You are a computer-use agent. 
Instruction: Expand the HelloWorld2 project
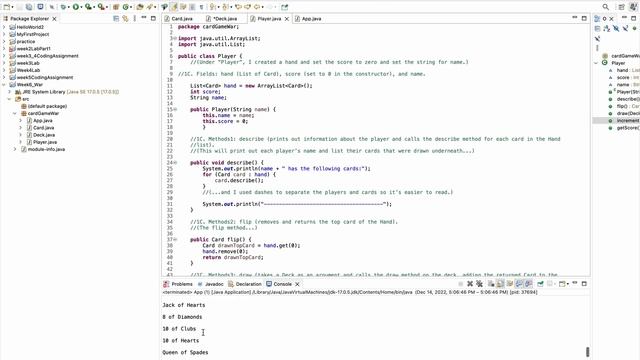coord(4,27)
